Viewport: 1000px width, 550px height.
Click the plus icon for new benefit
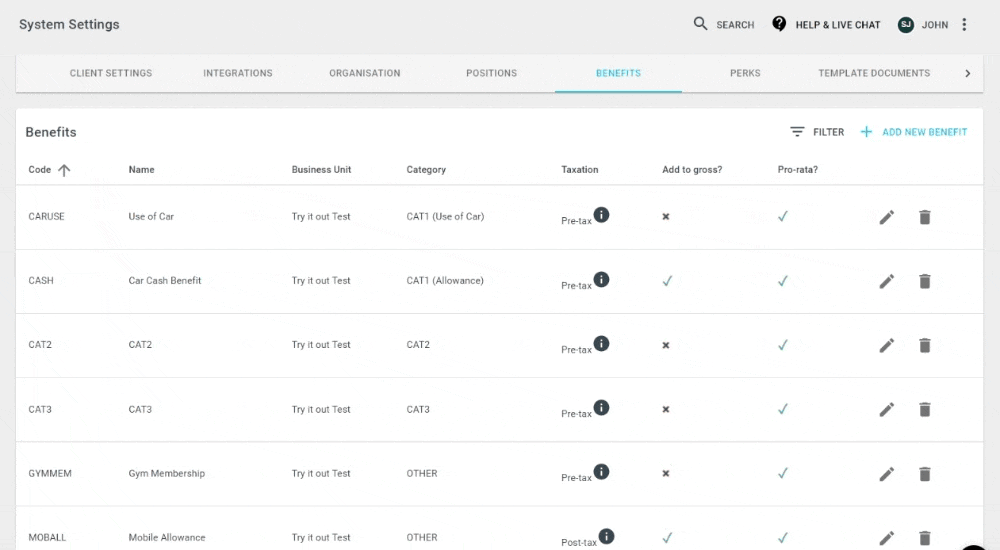click(866, 131)
